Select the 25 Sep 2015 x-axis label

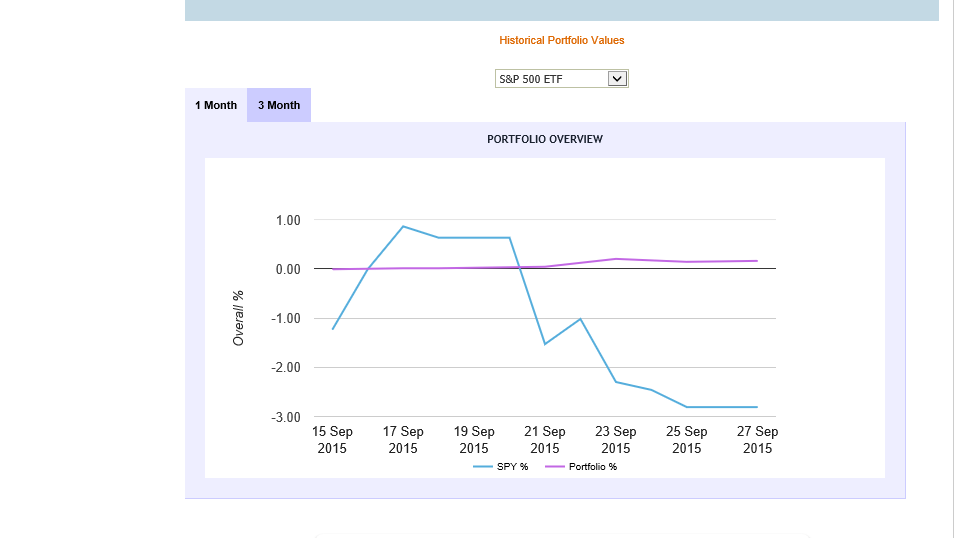(687, 440)
